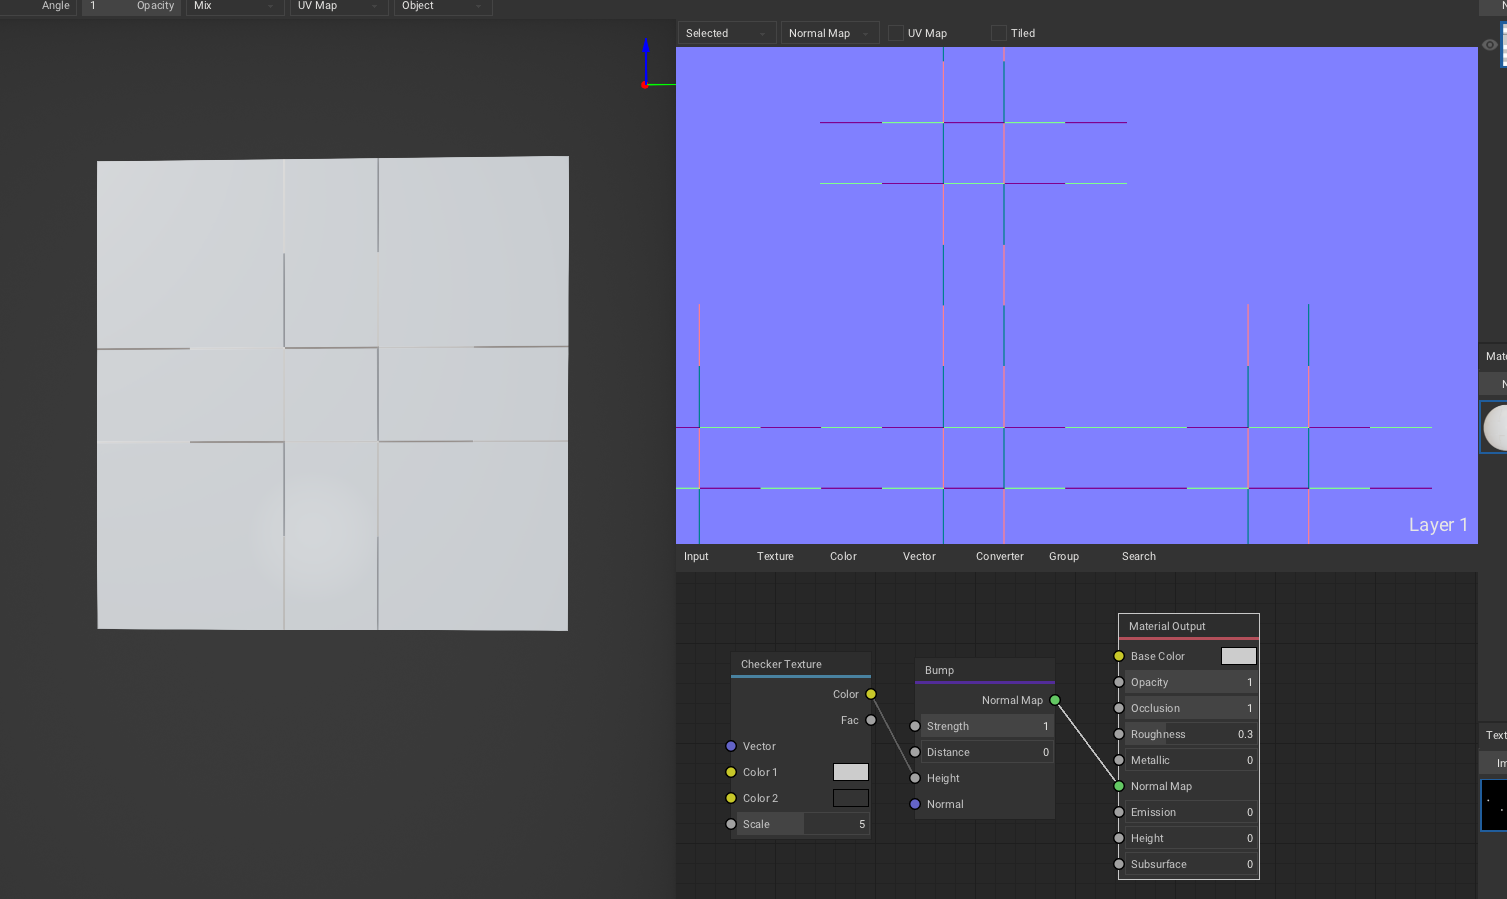
Task: Toggle the Vector input socket on Checker Texture
Action: [x=730, y=746]
